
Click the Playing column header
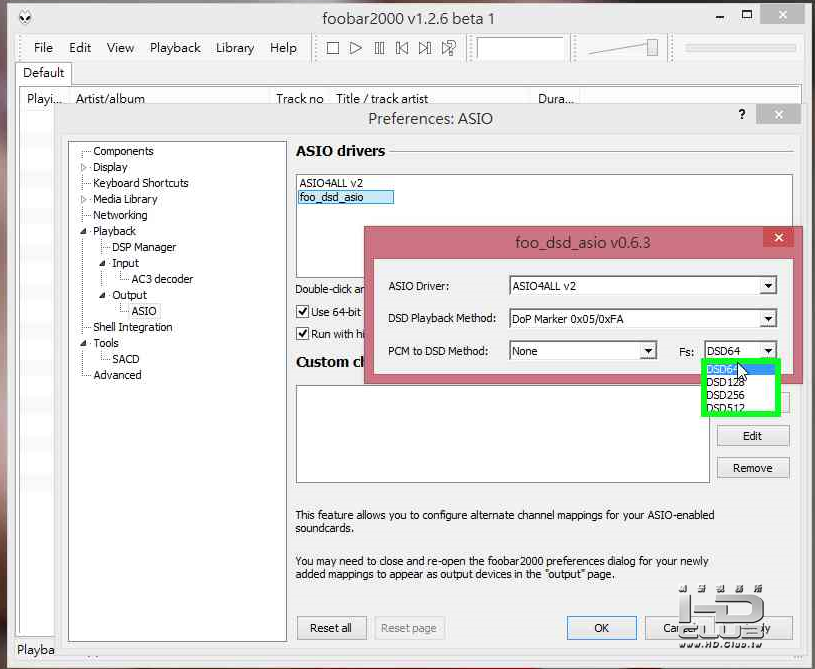[x=44, y=99]
